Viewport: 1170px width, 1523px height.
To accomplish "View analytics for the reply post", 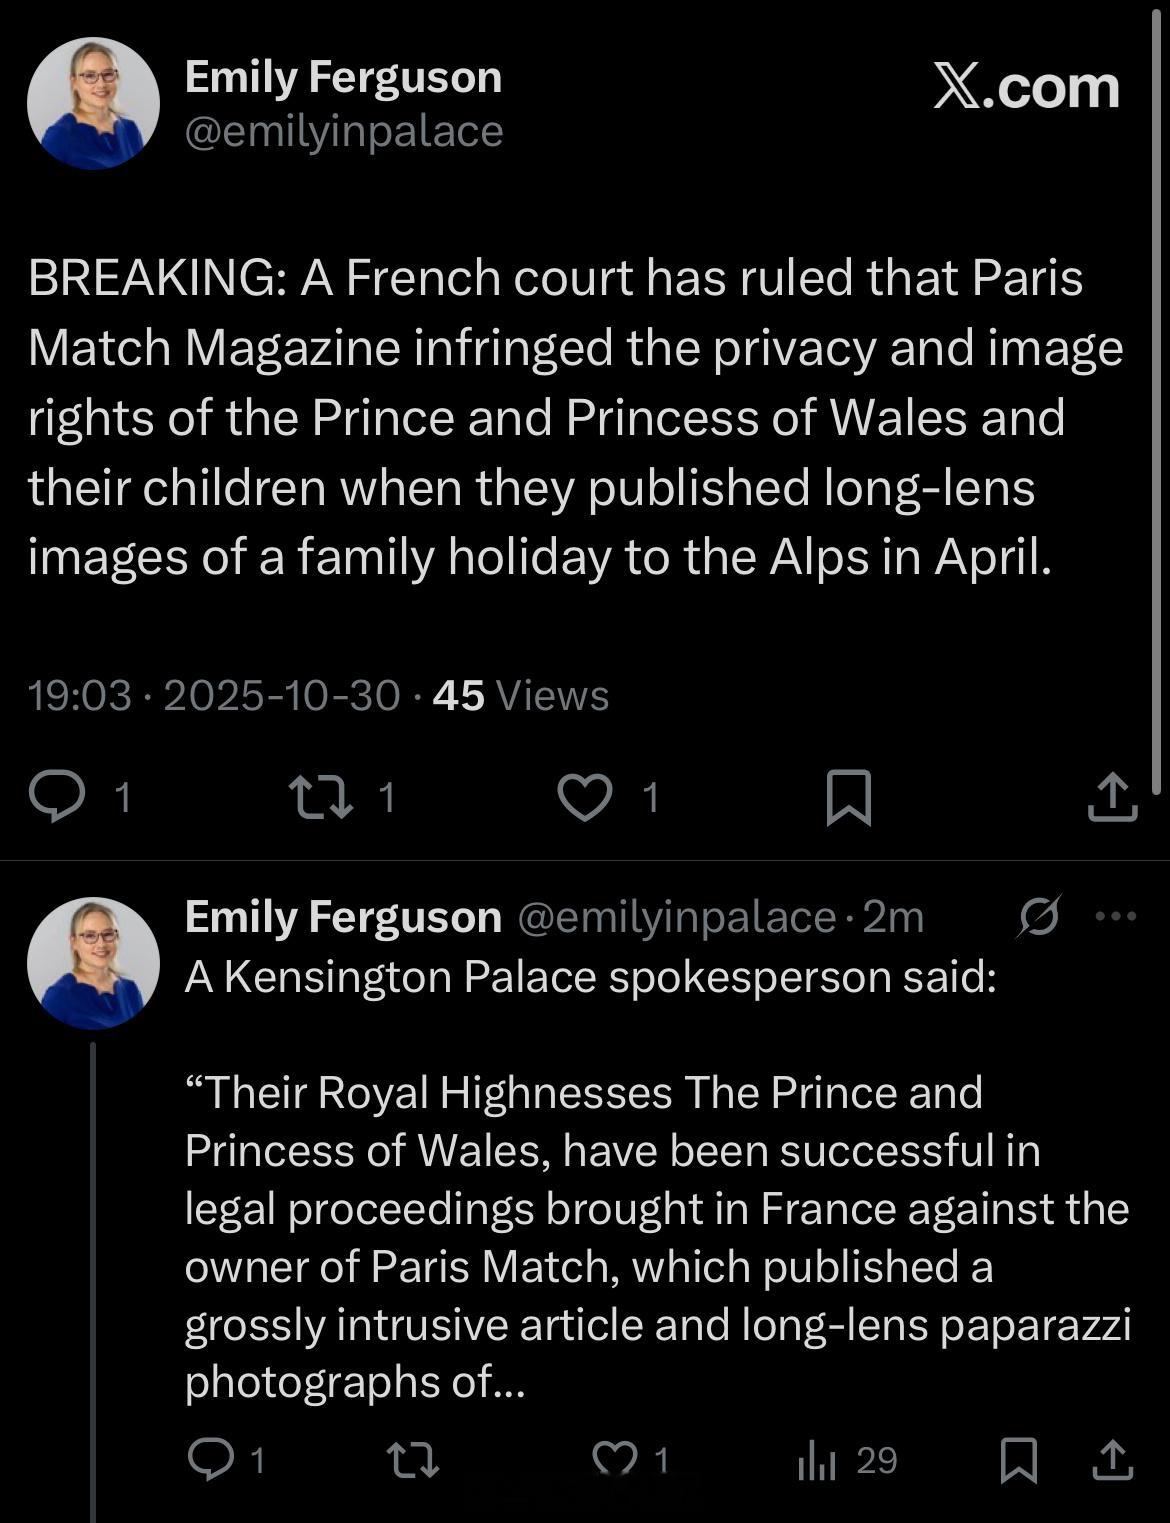I will click(817, 1461).
